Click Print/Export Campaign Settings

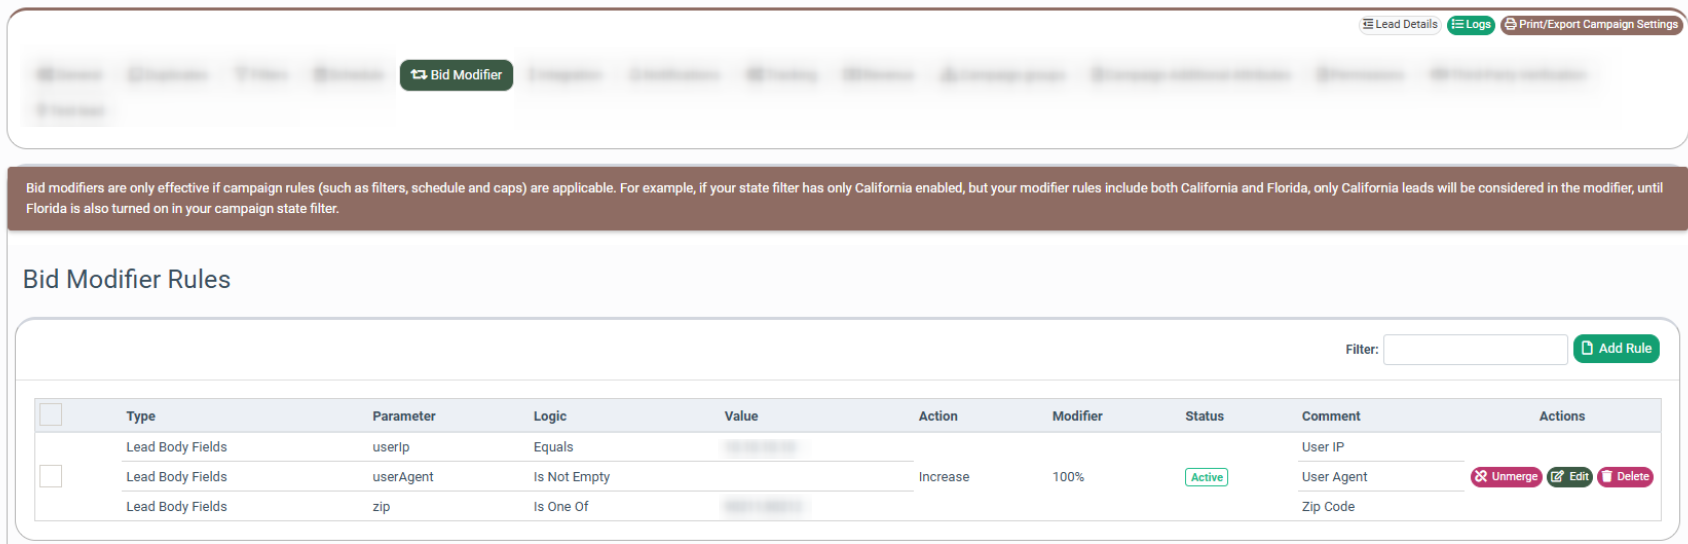[x=1592, y=24]
